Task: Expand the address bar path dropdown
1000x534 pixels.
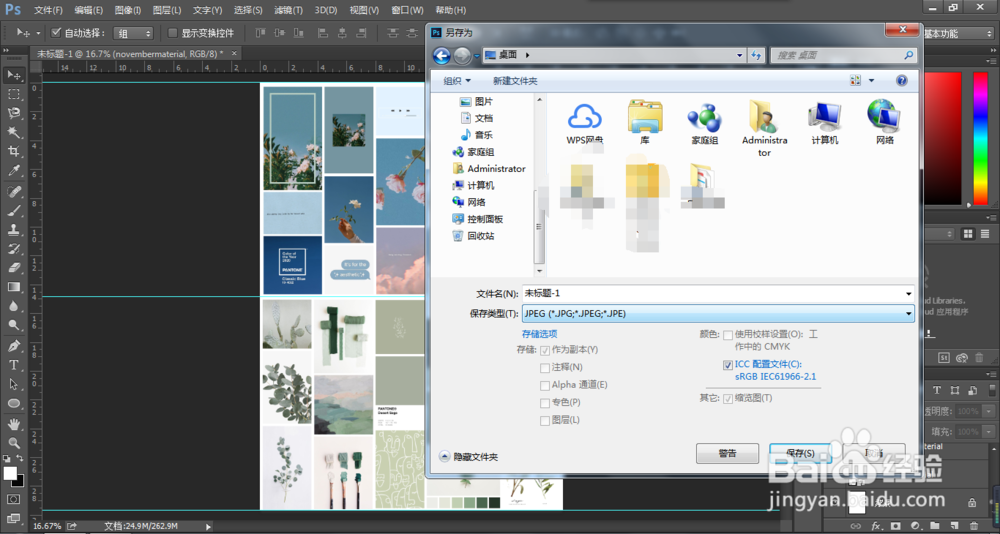Action: tap(739, 56)
